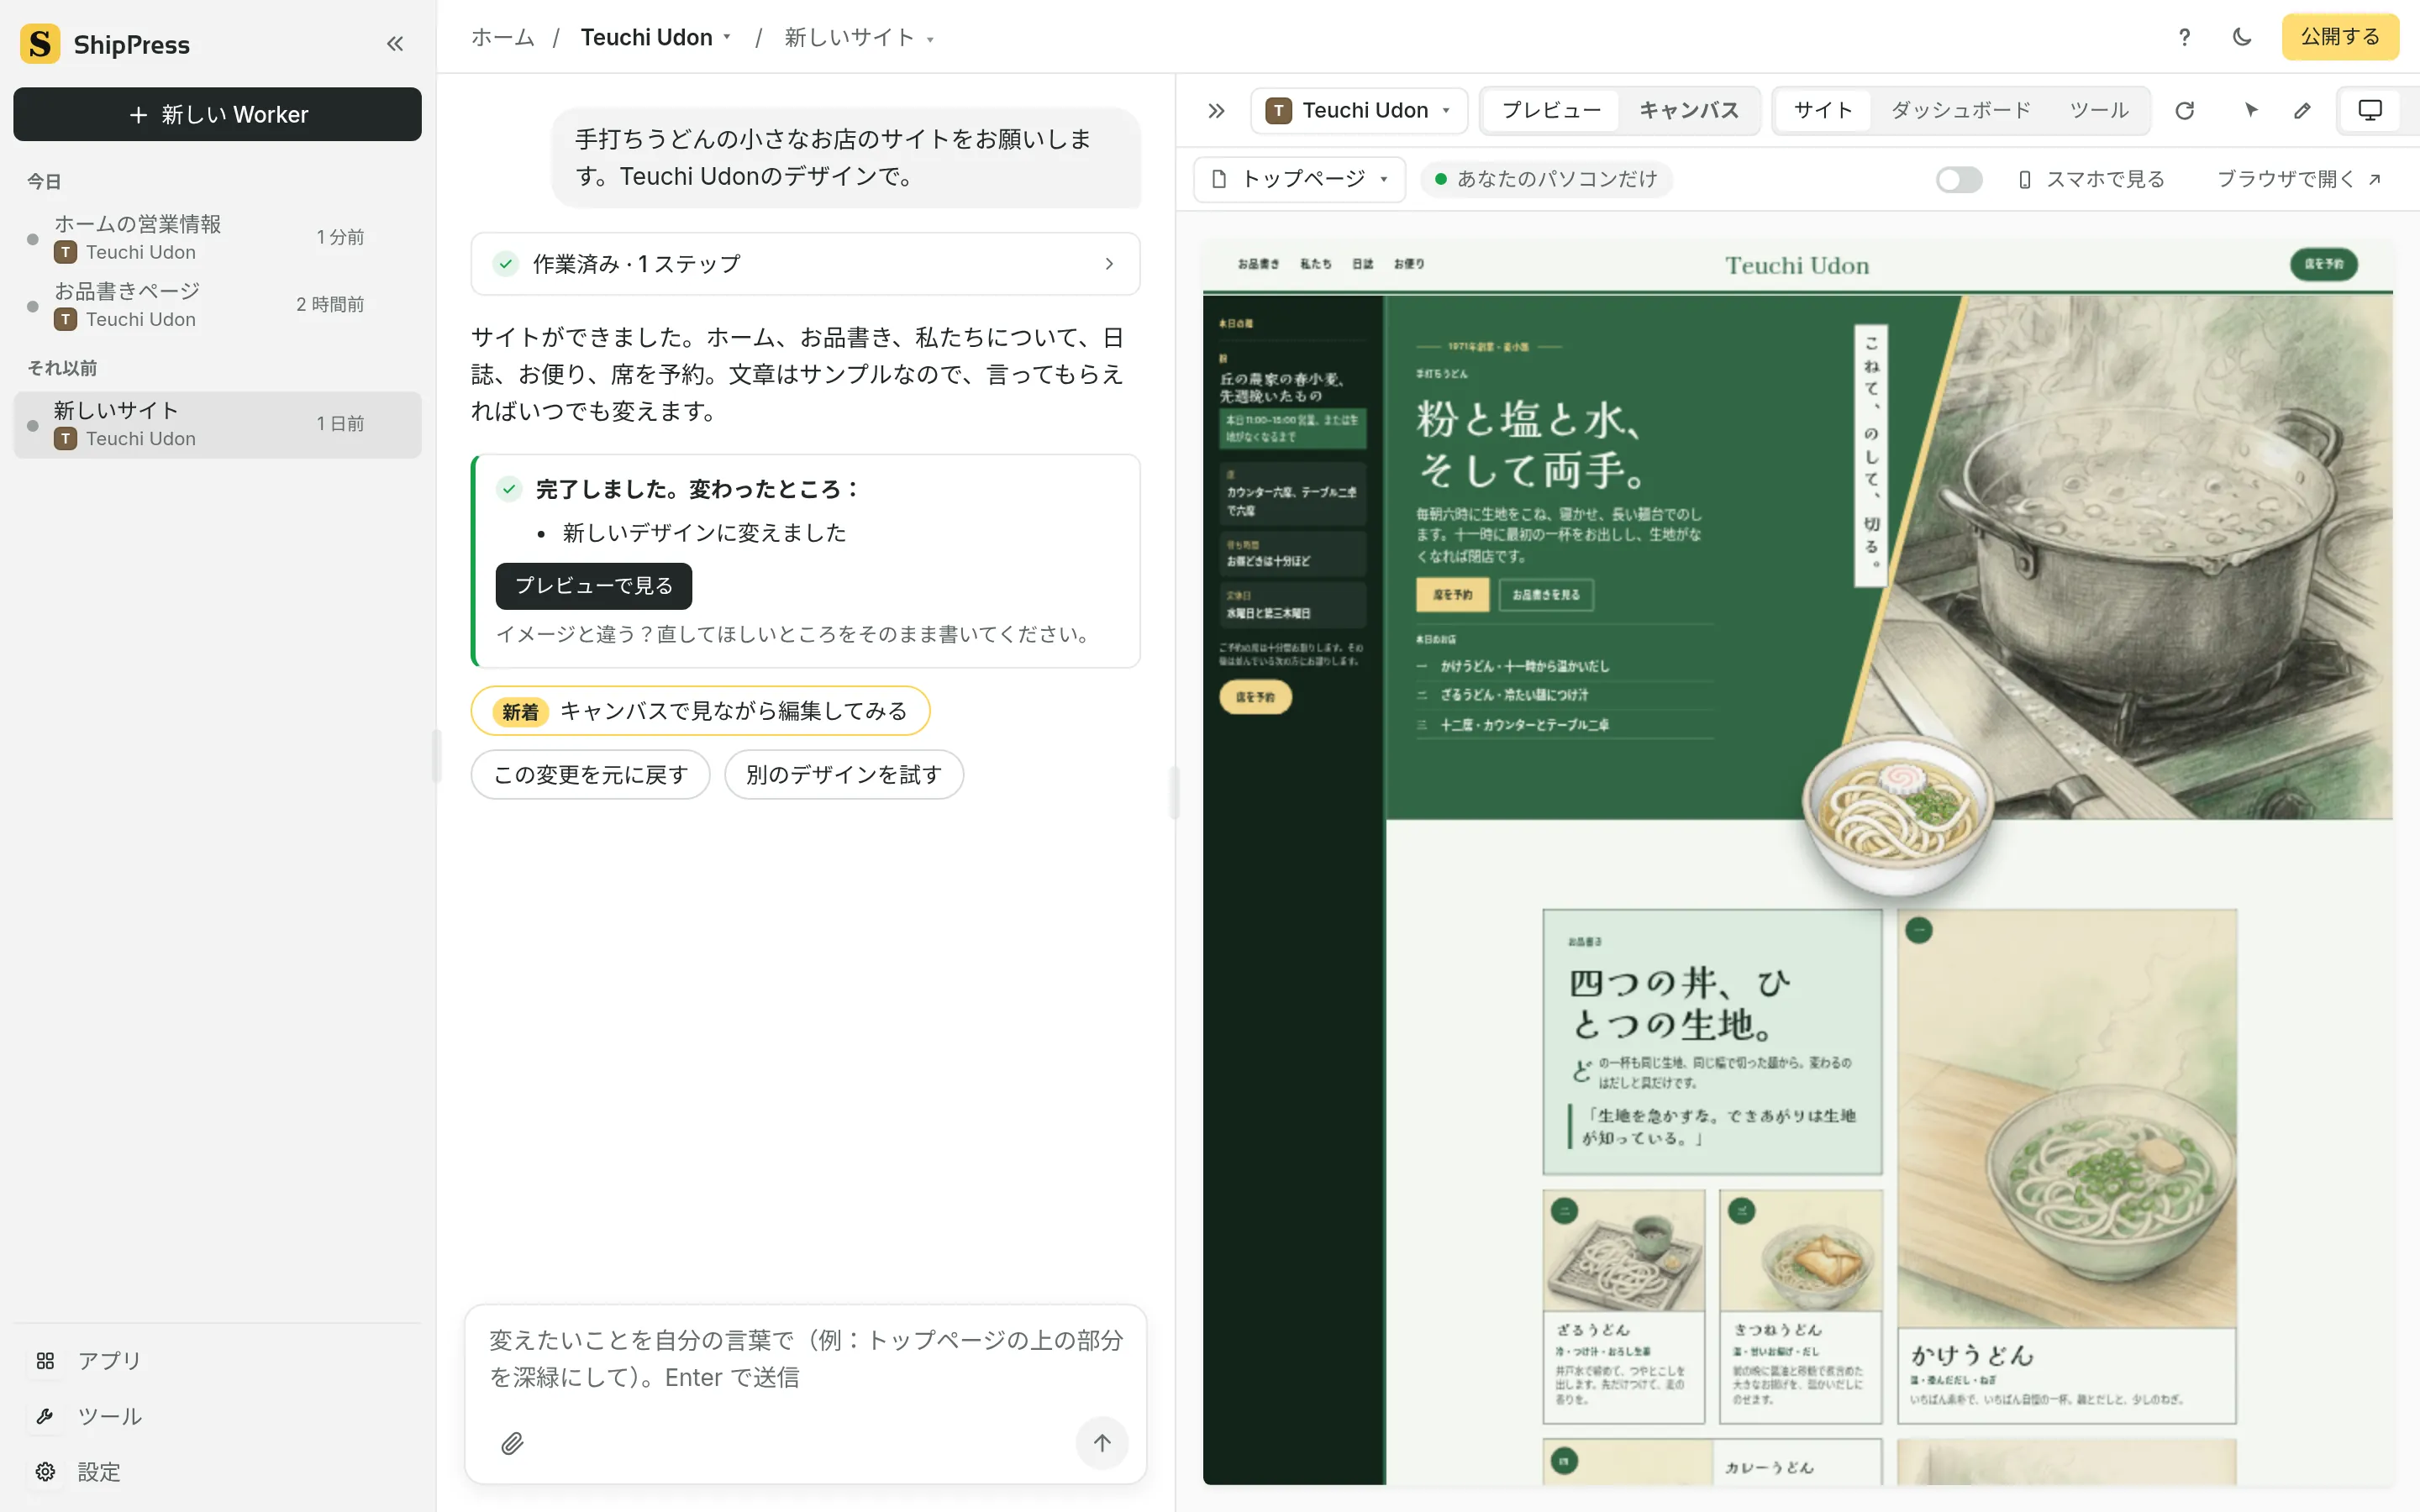Switch to the キャンバス tab
The width and height of the screenshot is (2420, 1512).
(x=1689, y=110)
